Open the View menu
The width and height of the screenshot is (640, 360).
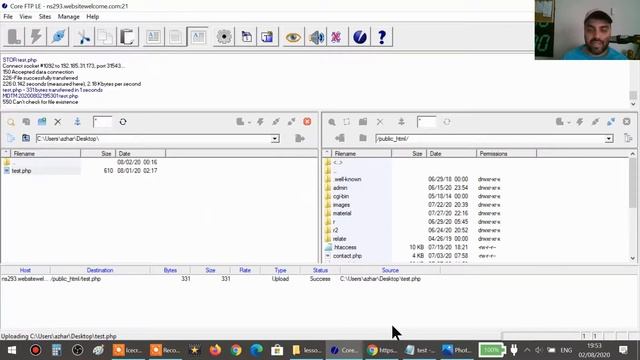click(x=25, y=17)
